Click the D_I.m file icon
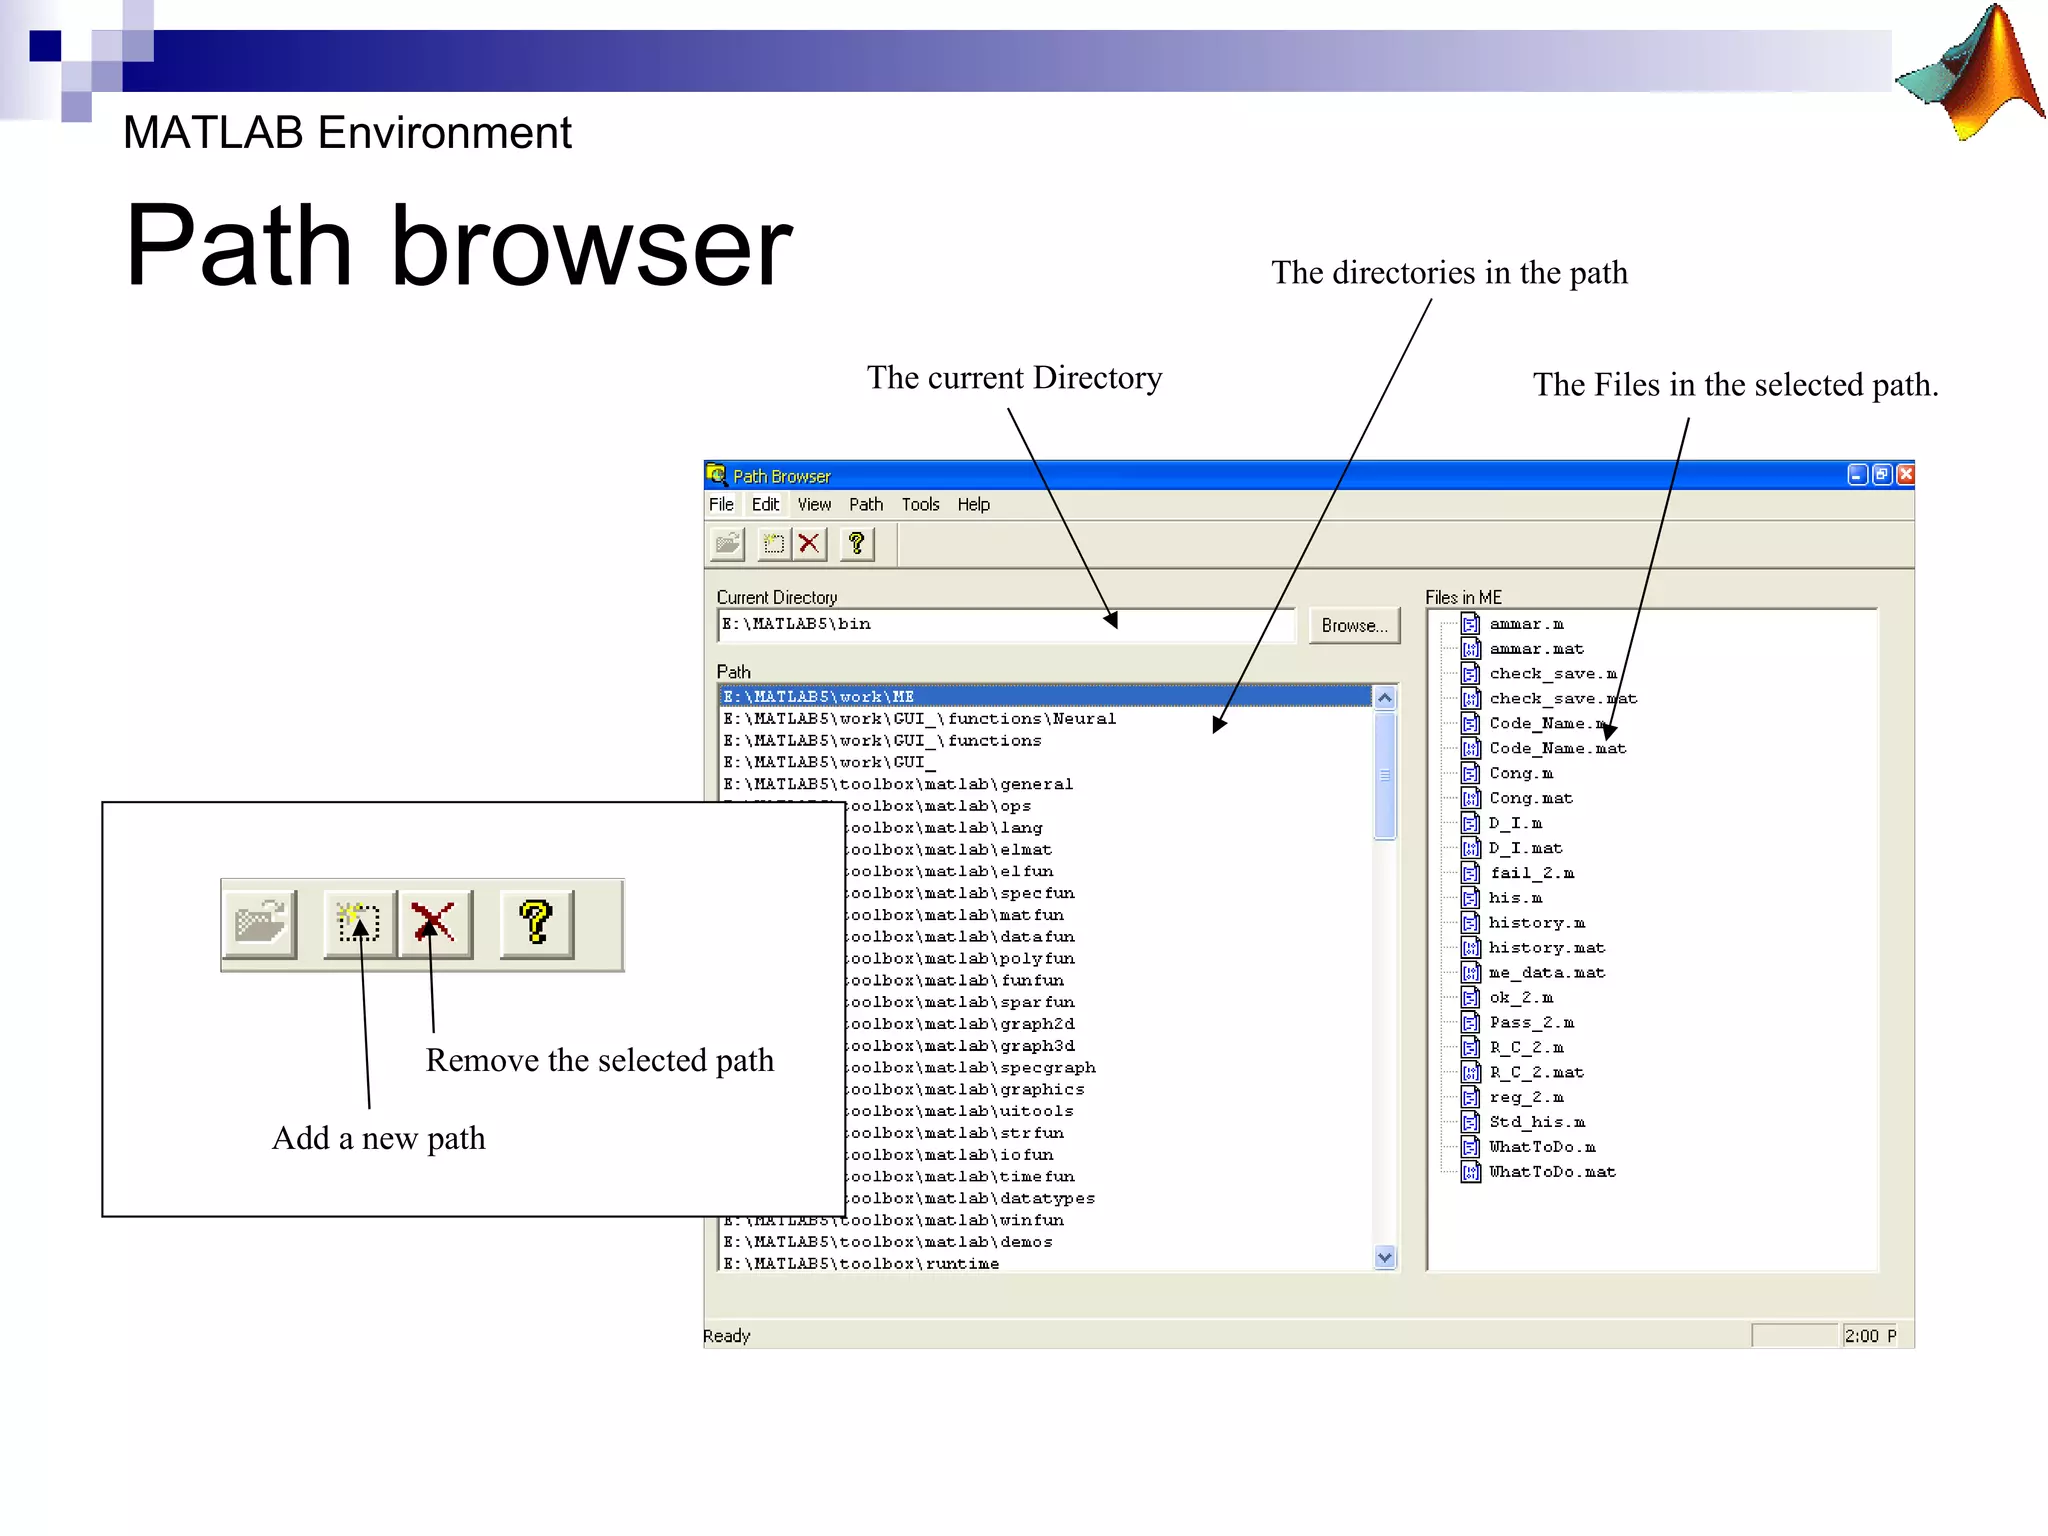The height and width of the screenshot is (1536, 2048). click(x=1470, y=823)
